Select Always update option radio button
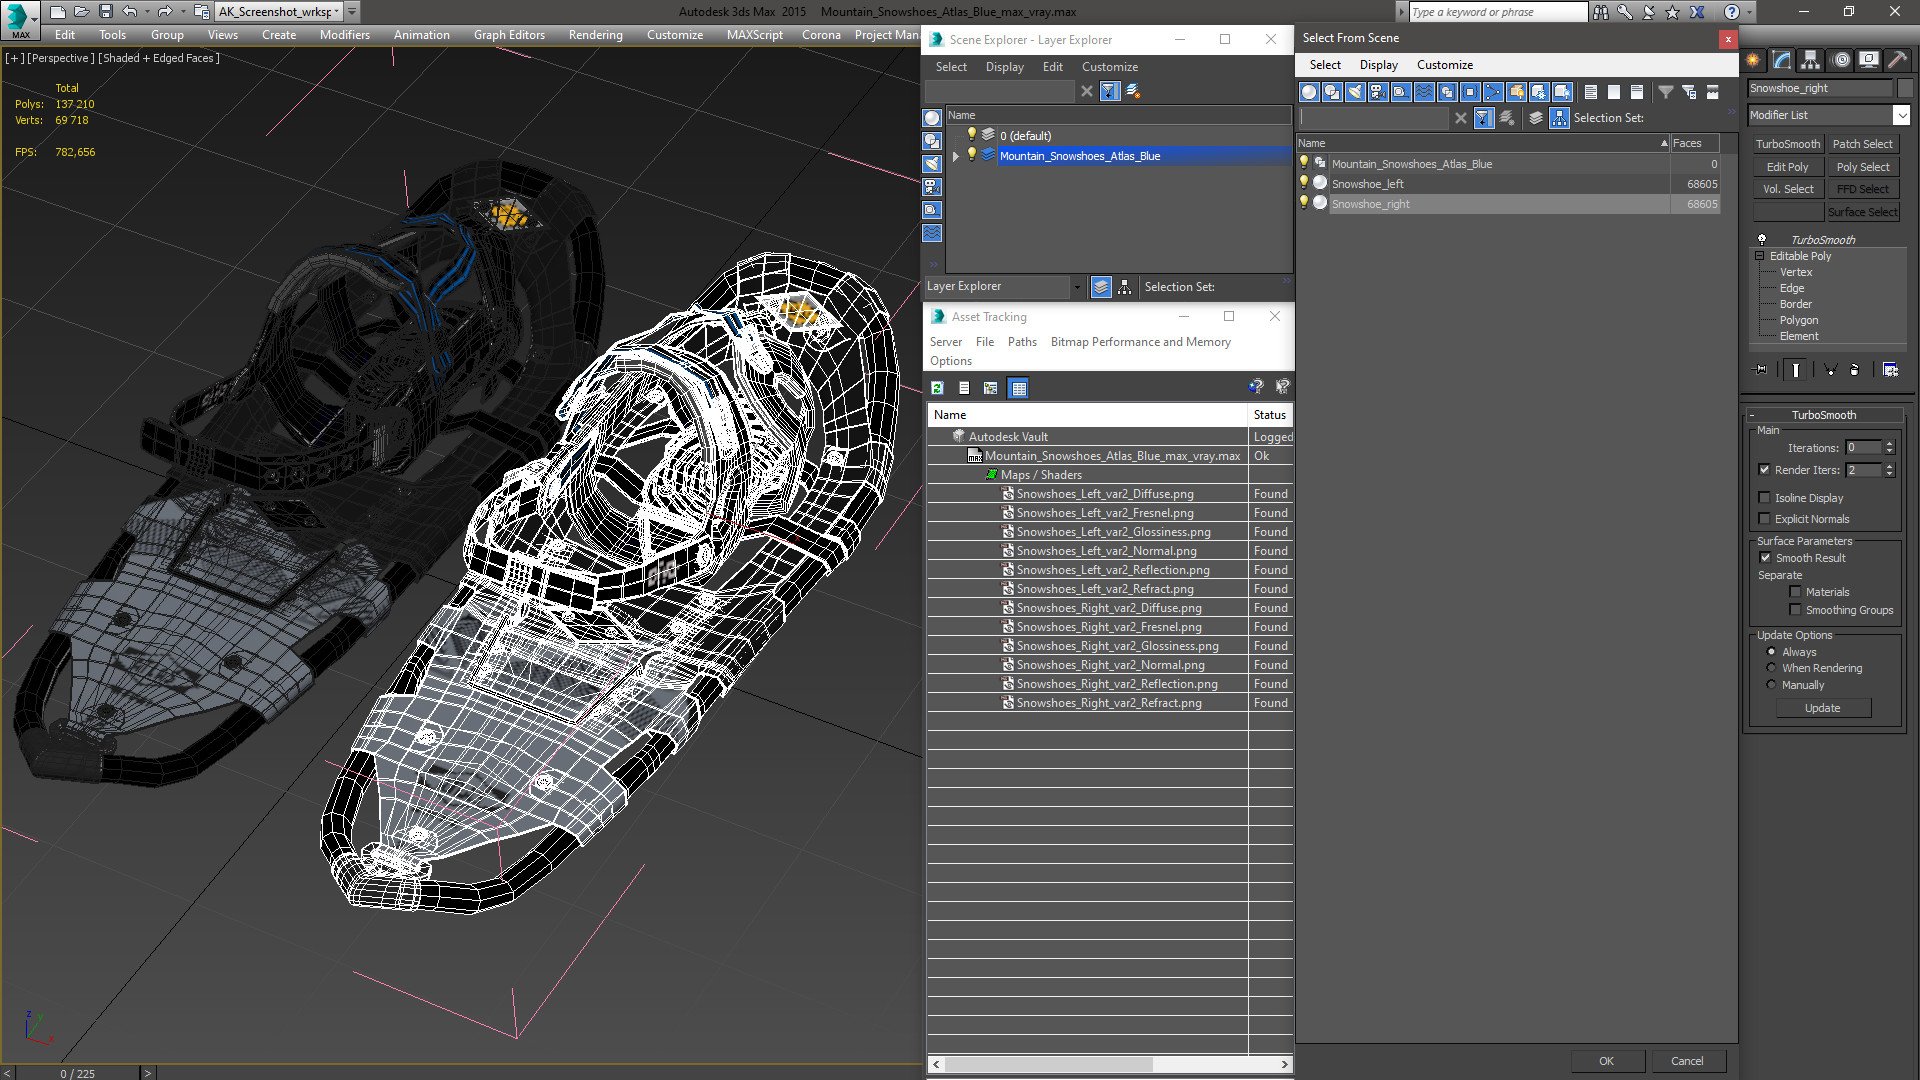Image resolution: width=1920 pixels, height=1080 pixels. pyautogui.click(x=1771, y=652)
